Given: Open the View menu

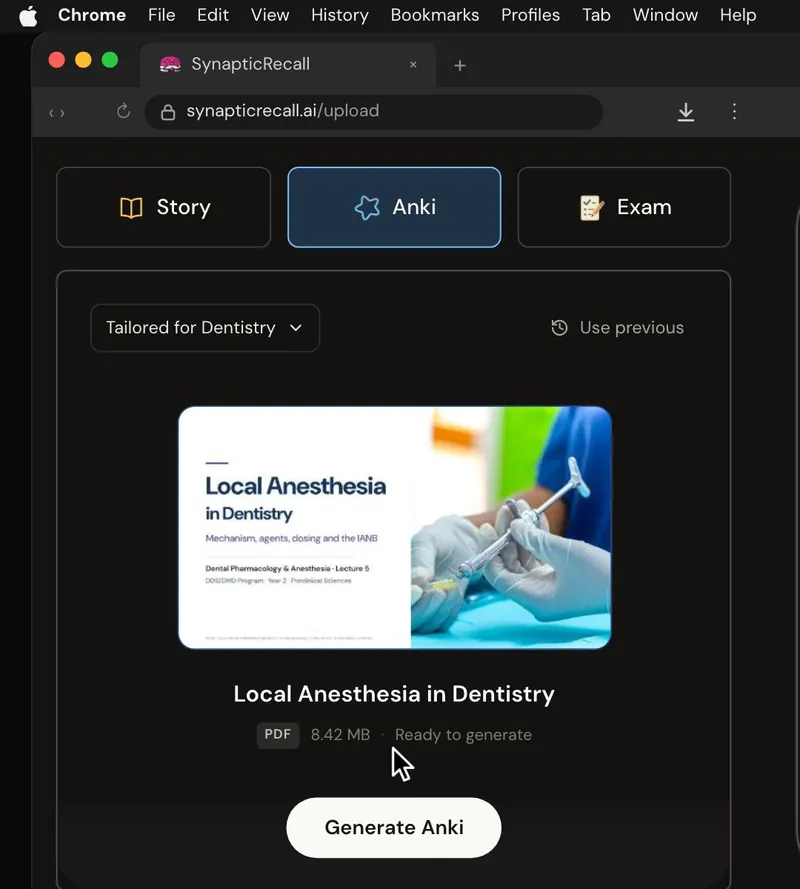Looking at the screenshot, I should click(270, 15).
